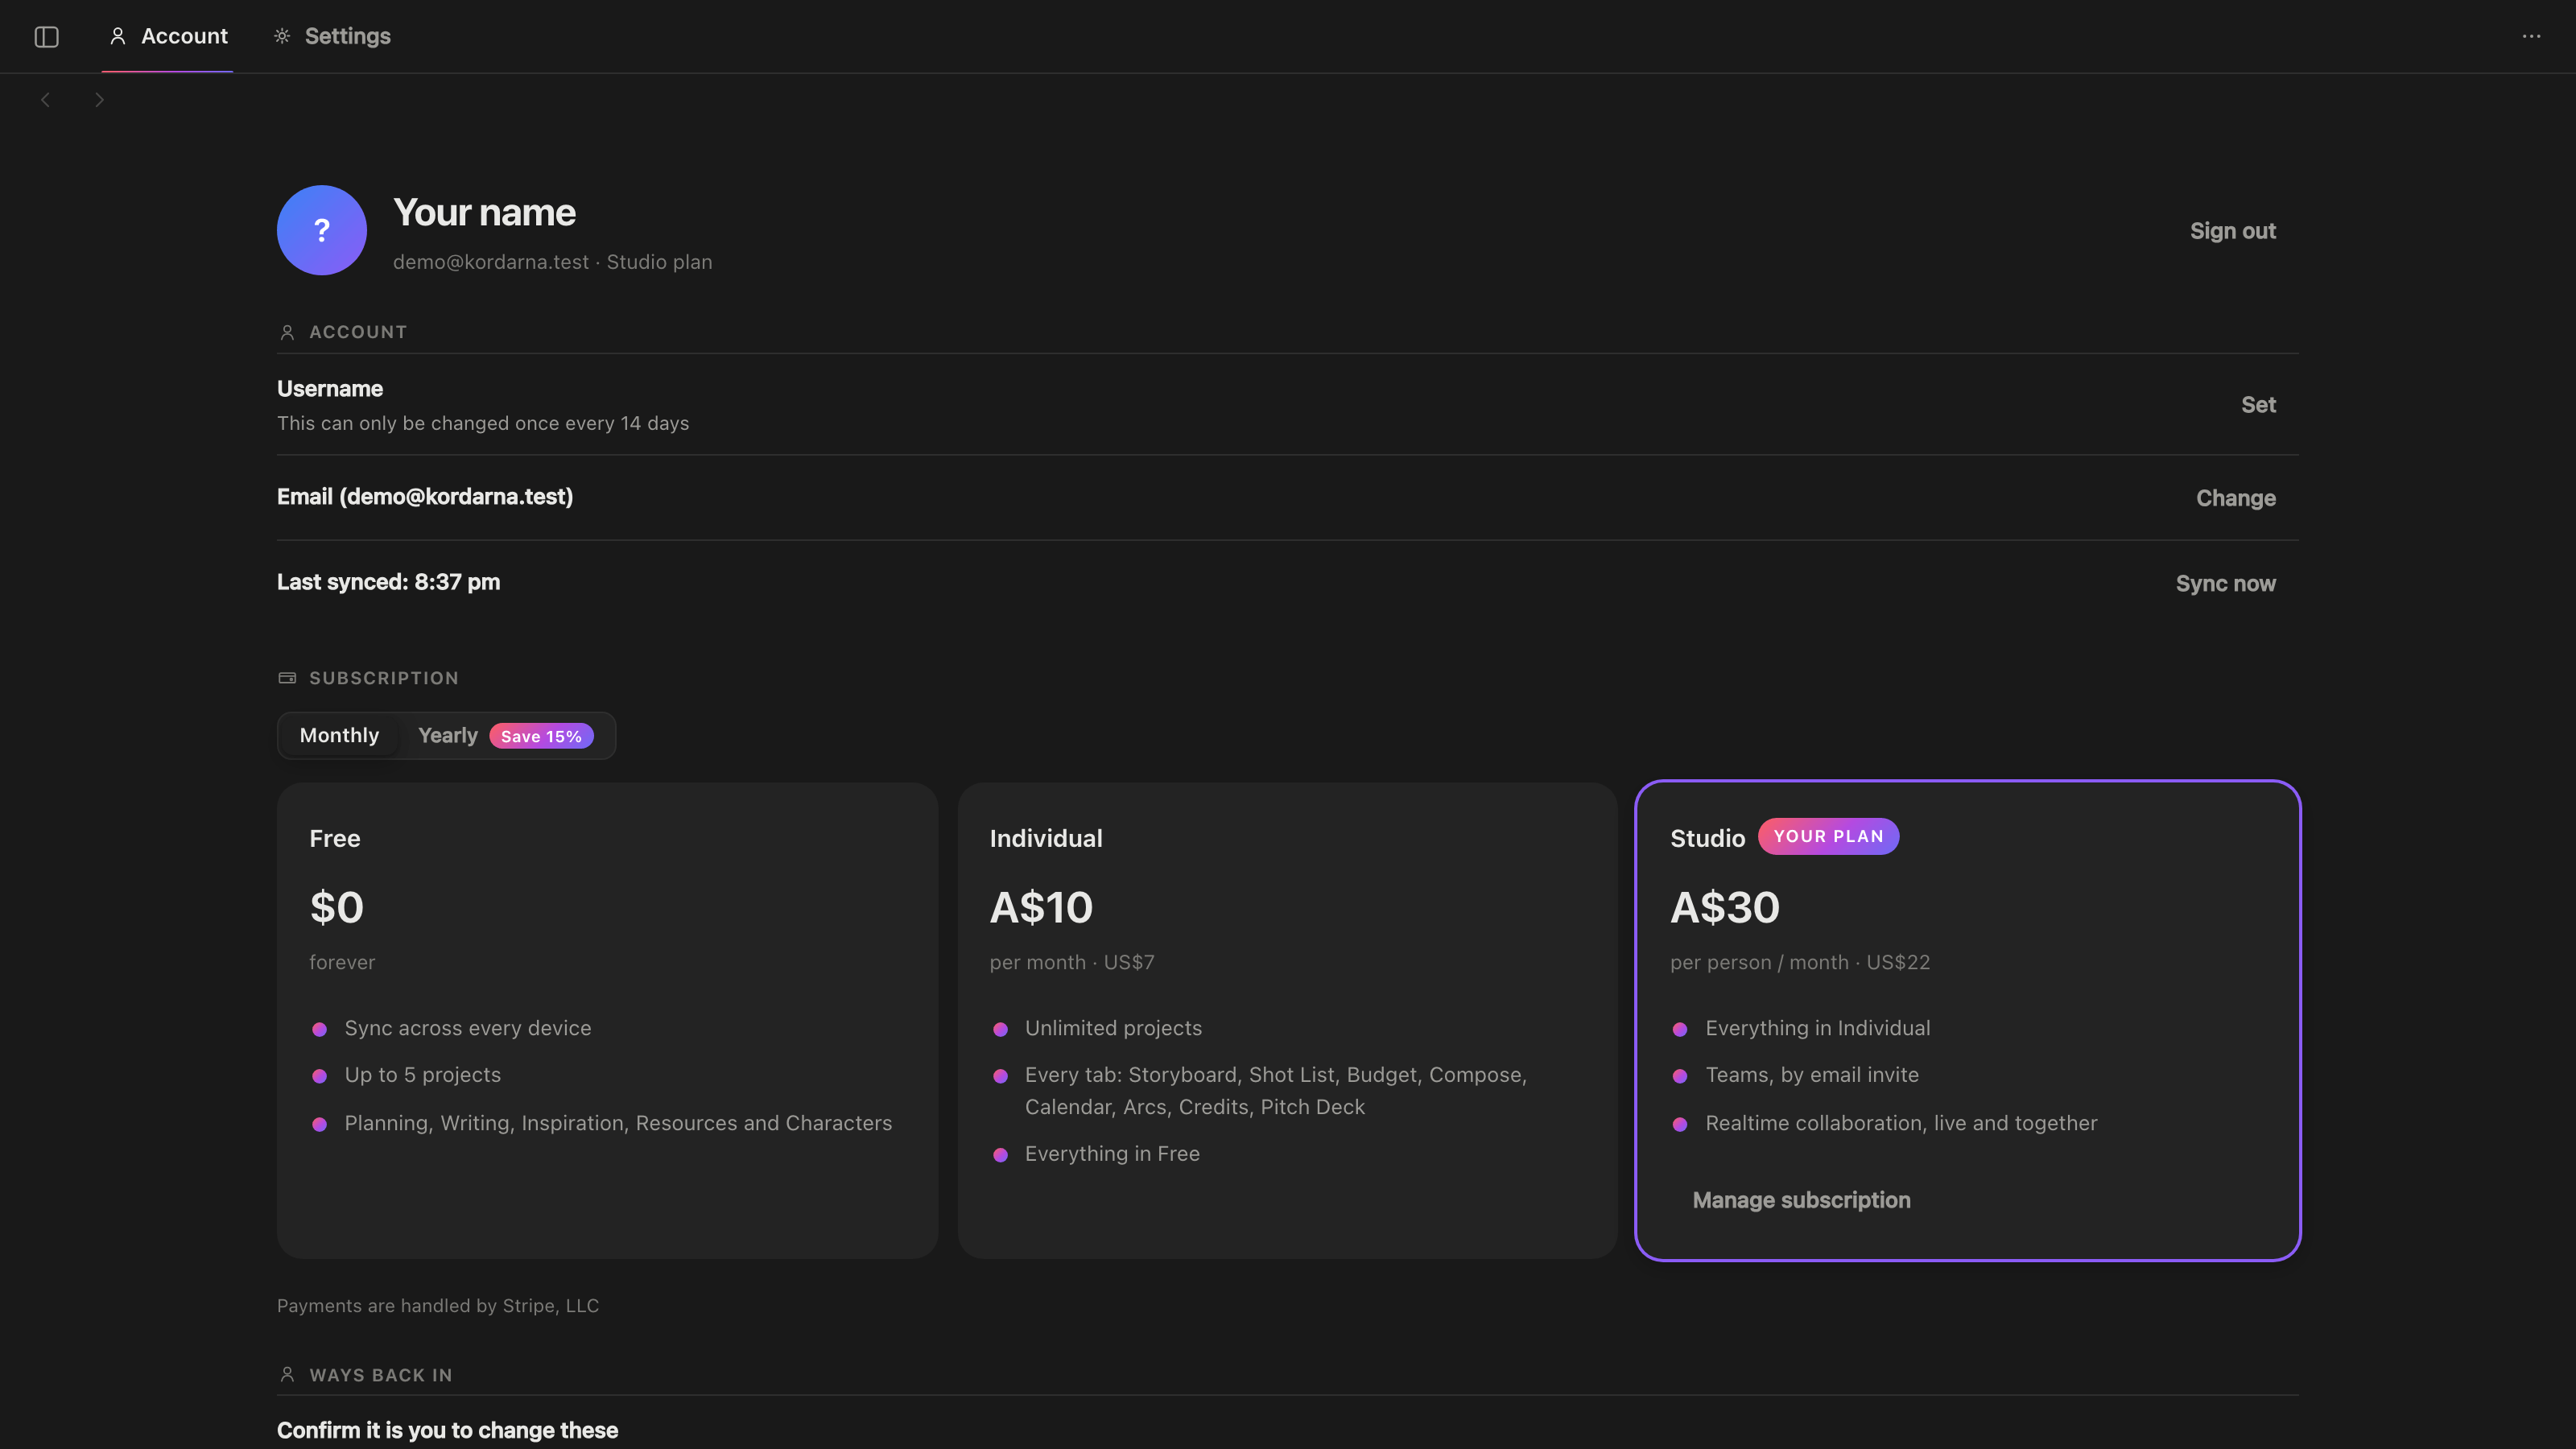Screen dimensions: 2576x1449
Task: Go back with the left arrow
Action: pyautogui.click(x=46, y=100)
